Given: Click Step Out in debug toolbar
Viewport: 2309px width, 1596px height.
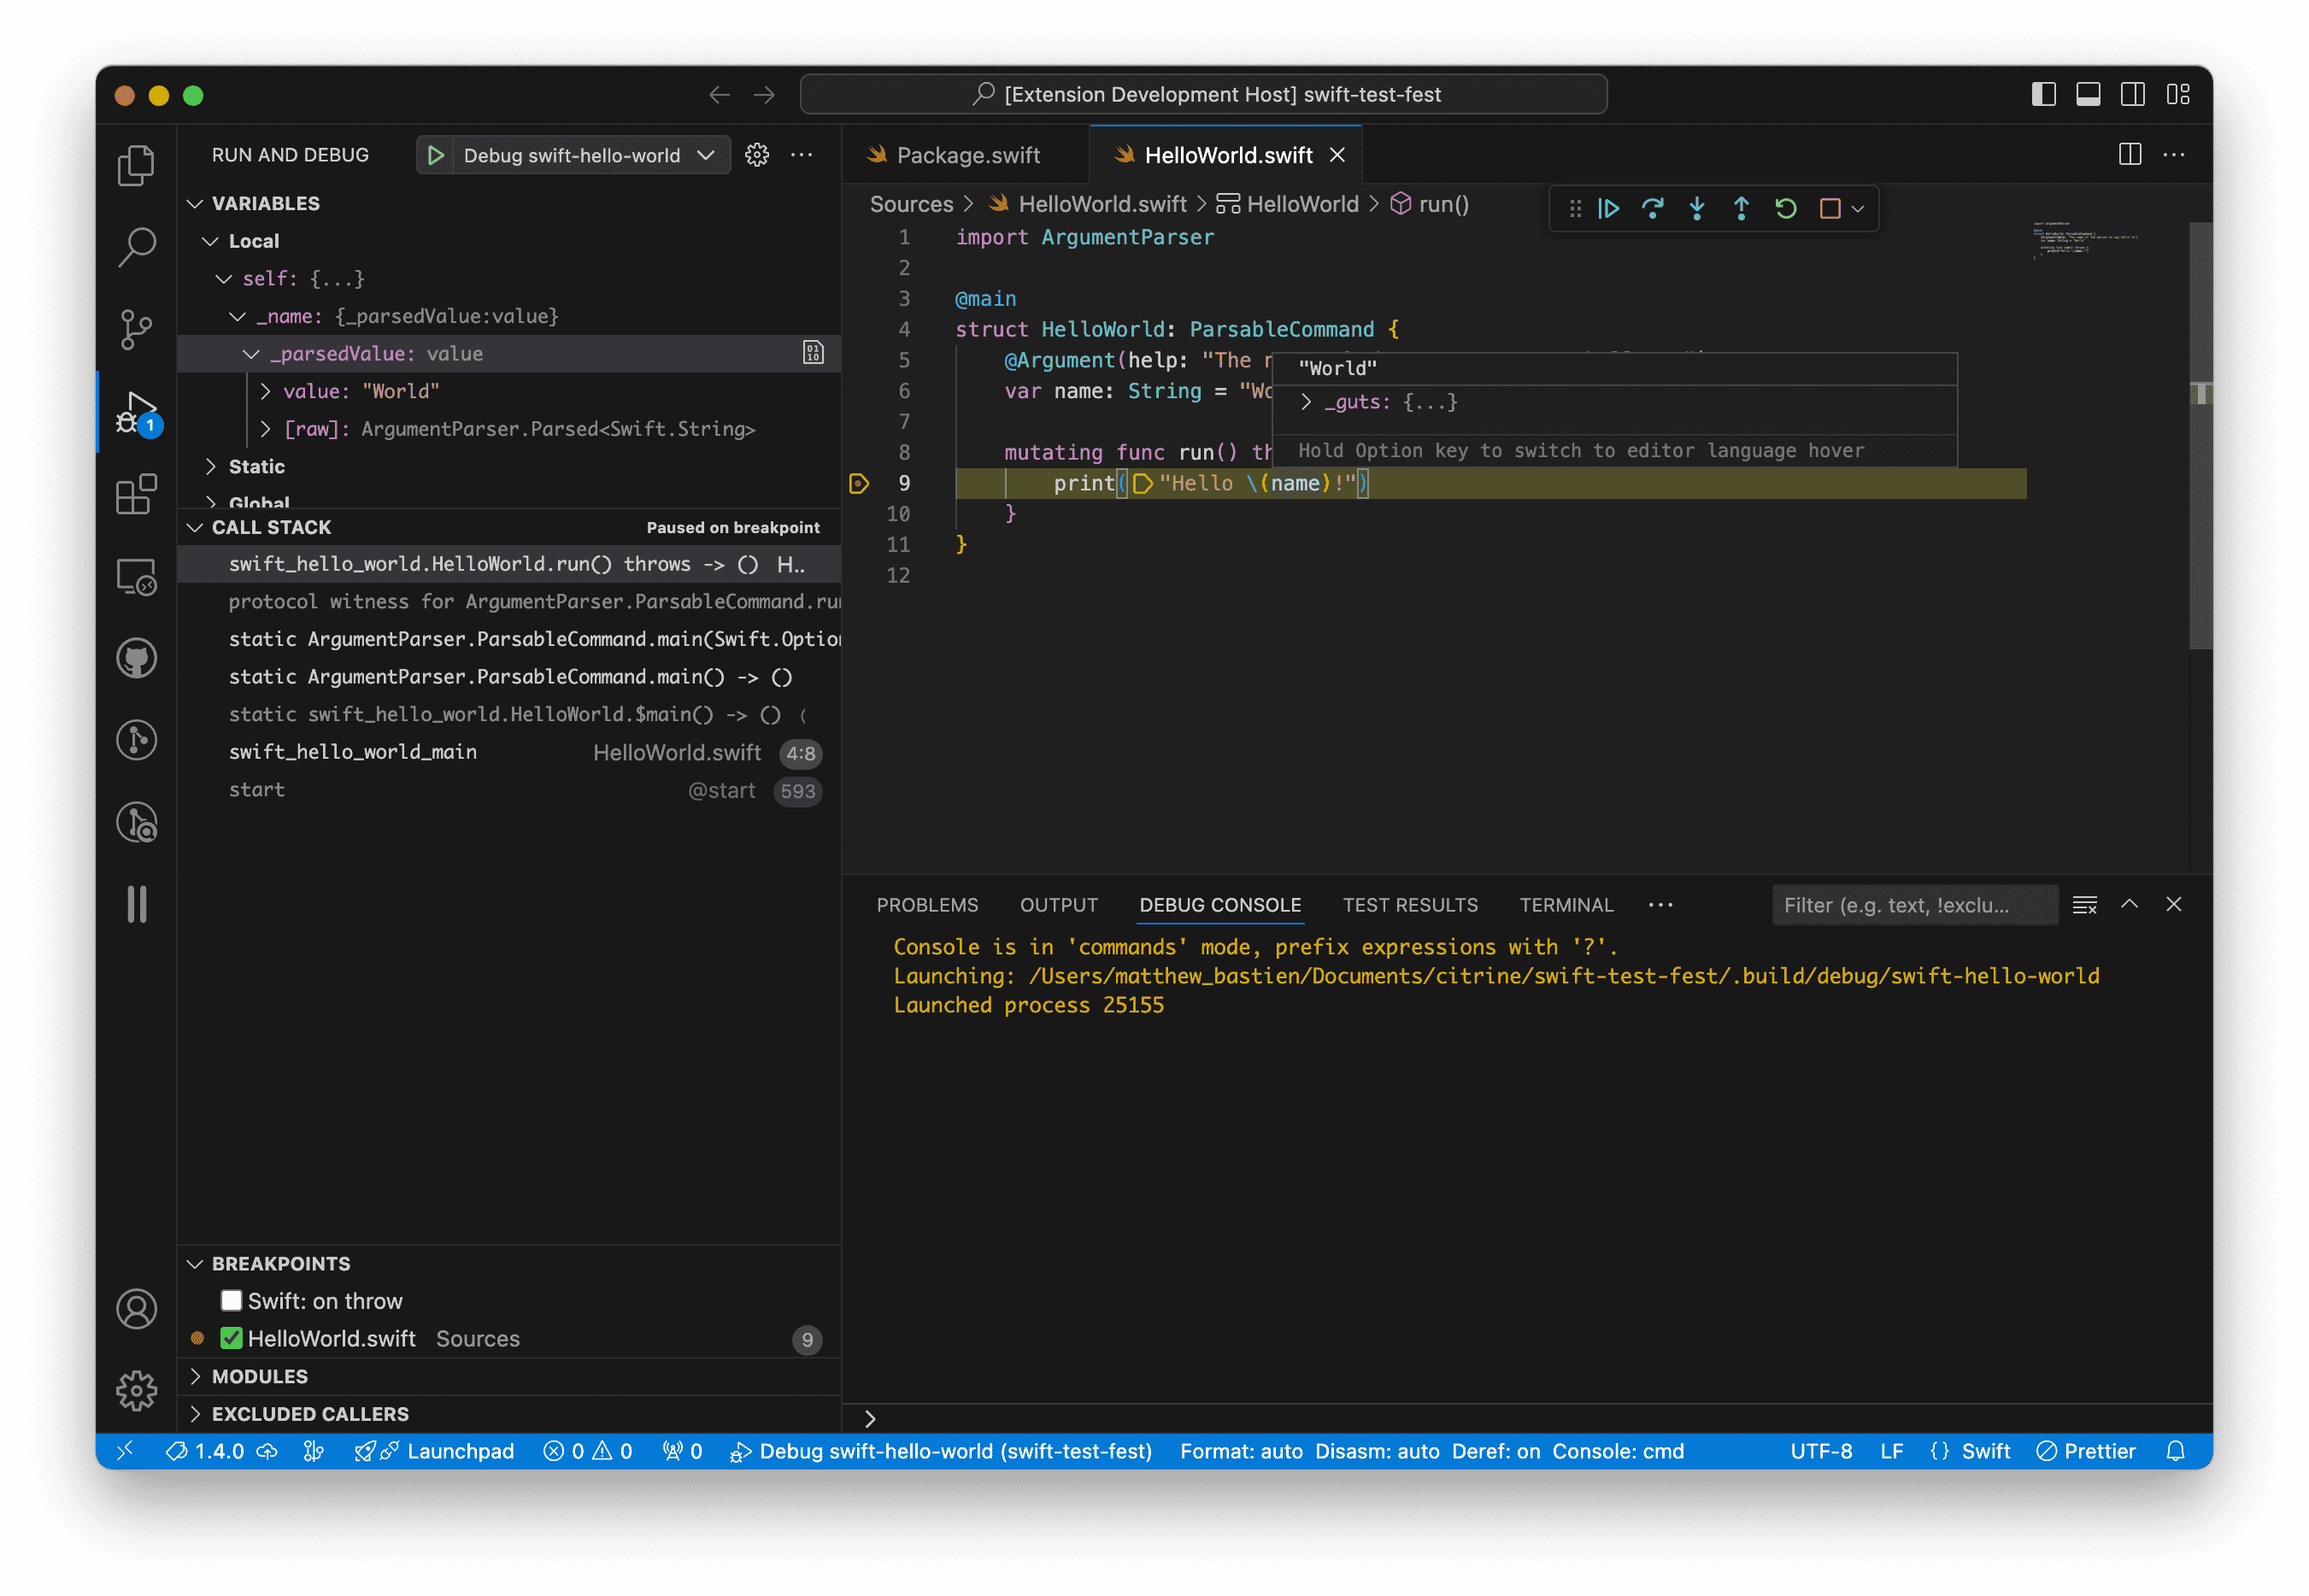Looking at the screenshot, I should (1741, 208).
